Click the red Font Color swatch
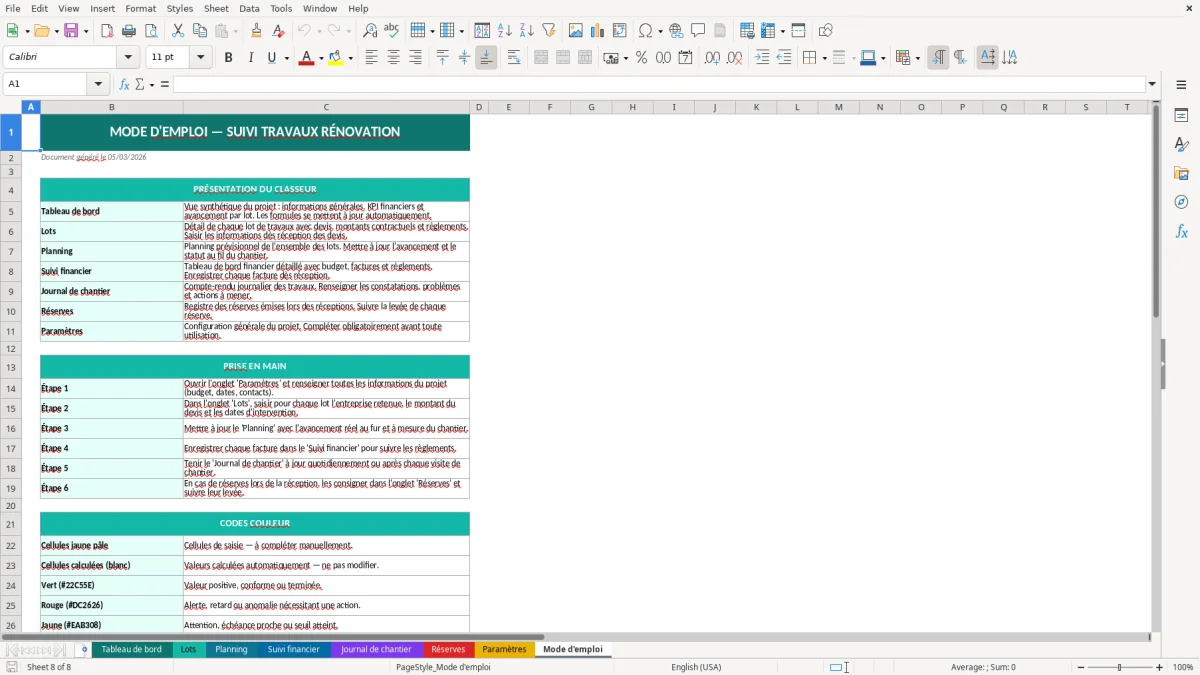The image size is (1200, 675). point(306,58)
